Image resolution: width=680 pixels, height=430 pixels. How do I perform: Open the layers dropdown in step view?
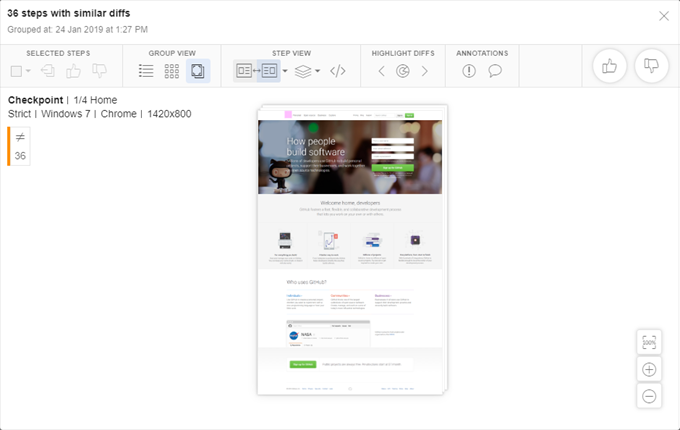(x=309, y=71)
